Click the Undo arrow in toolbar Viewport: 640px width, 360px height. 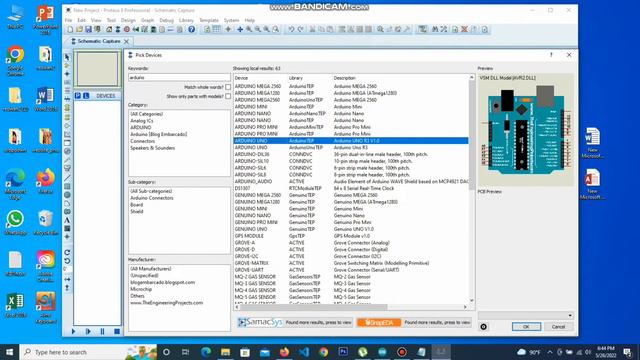click(x=291, y=29)
